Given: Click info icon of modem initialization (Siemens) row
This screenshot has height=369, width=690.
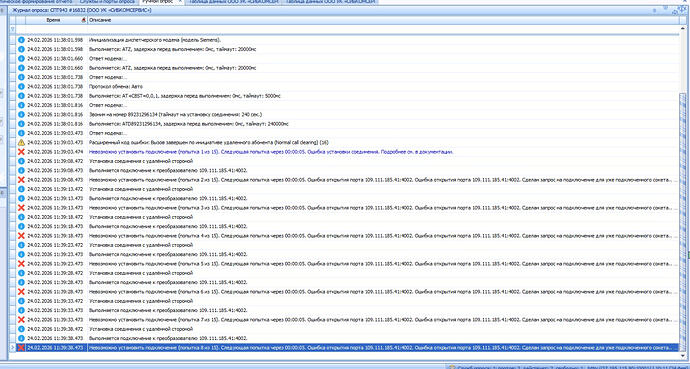Looking at the screenshot, I should 21,40.
